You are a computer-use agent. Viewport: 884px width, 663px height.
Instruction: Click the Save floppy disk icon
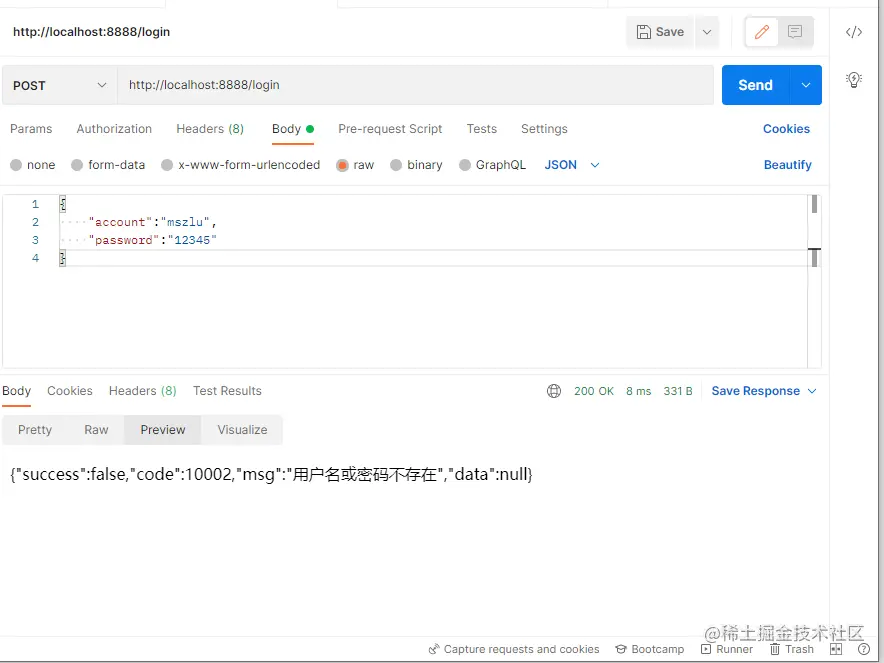pos(643,32)
